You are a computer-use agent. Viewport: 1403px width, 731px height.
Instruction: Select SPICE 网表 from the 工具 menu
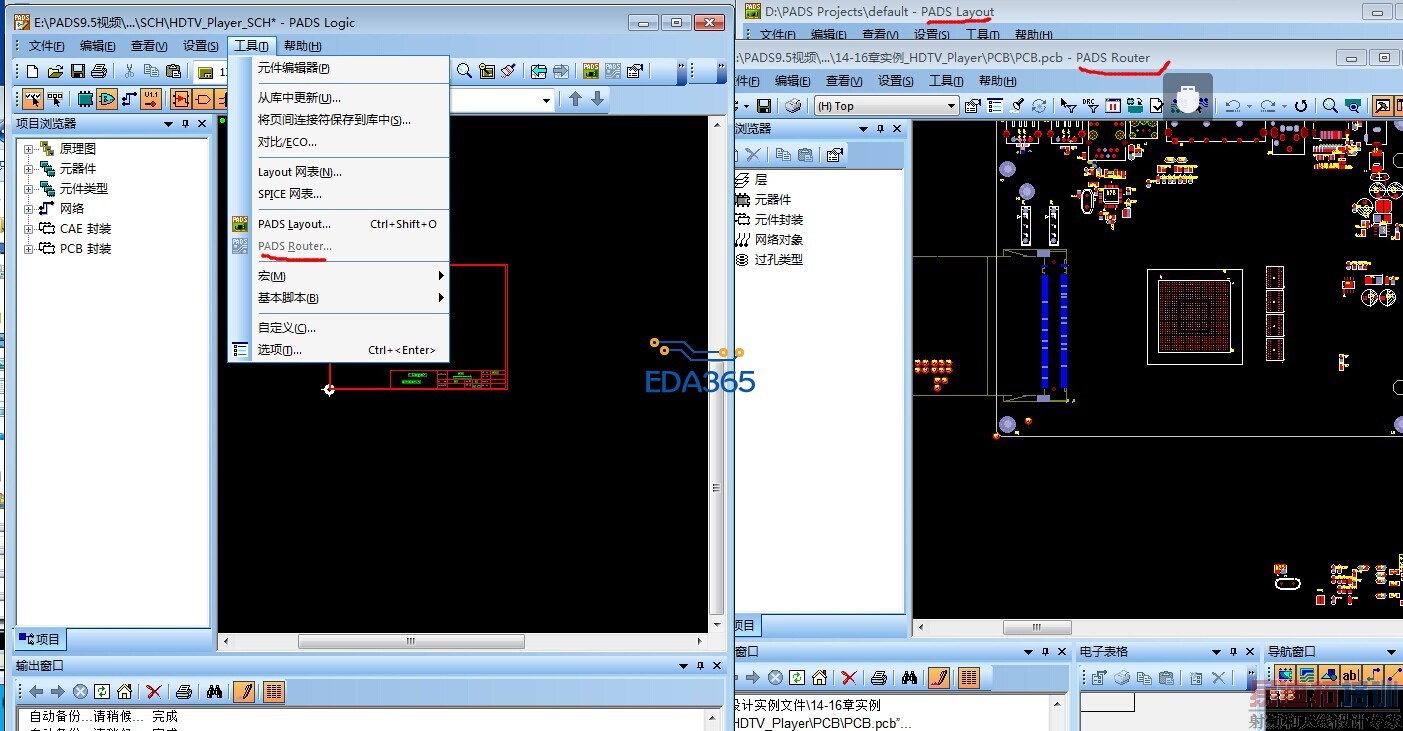click(339, 194)
